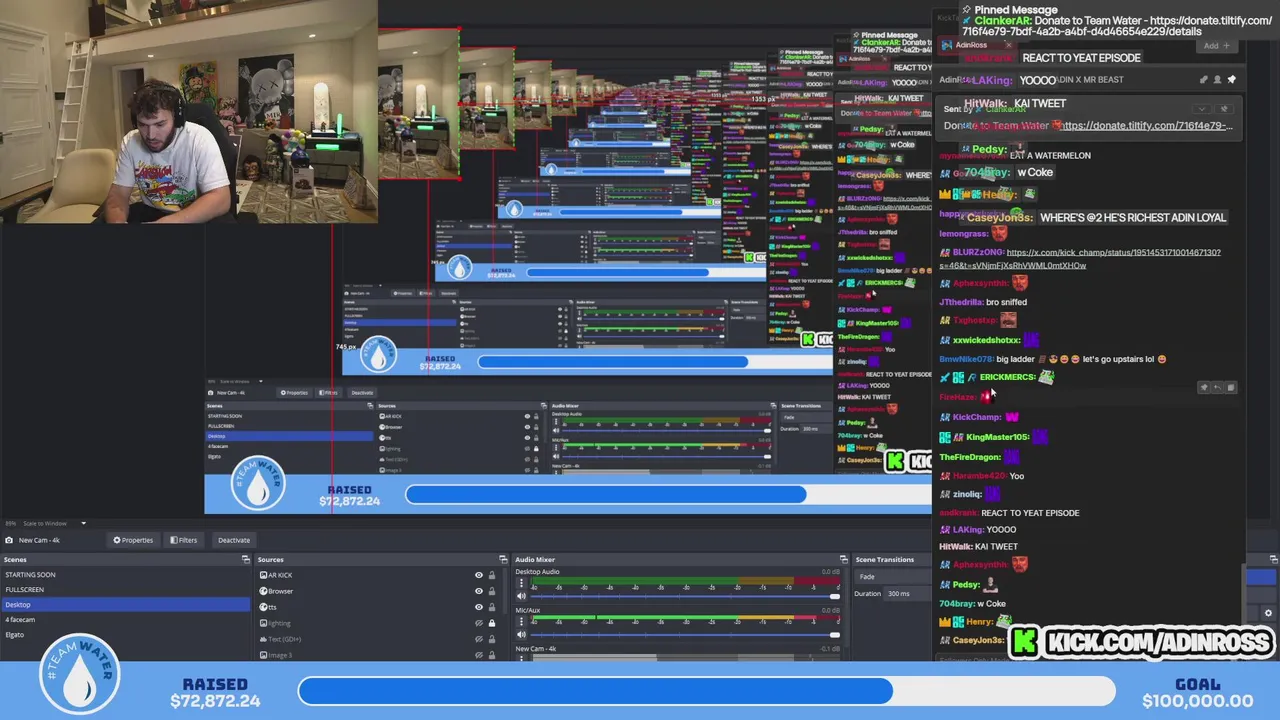The height and width of the screenshot is (720, 1280).
Task: Toggle lock on tts source
Action: click(x=491, y=607)
